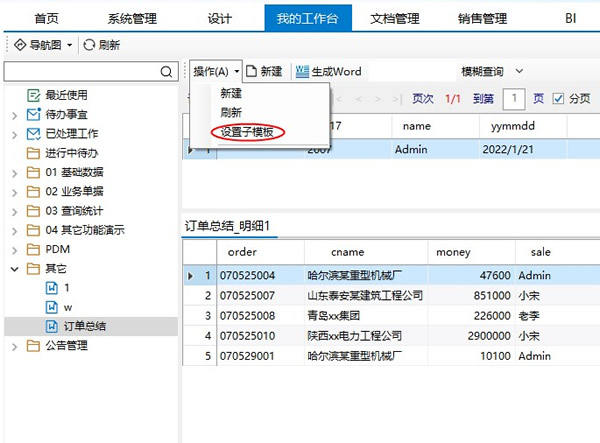Click the Generate Word icon
Viewport: 600px width, 443px height.
coord(301,72)
